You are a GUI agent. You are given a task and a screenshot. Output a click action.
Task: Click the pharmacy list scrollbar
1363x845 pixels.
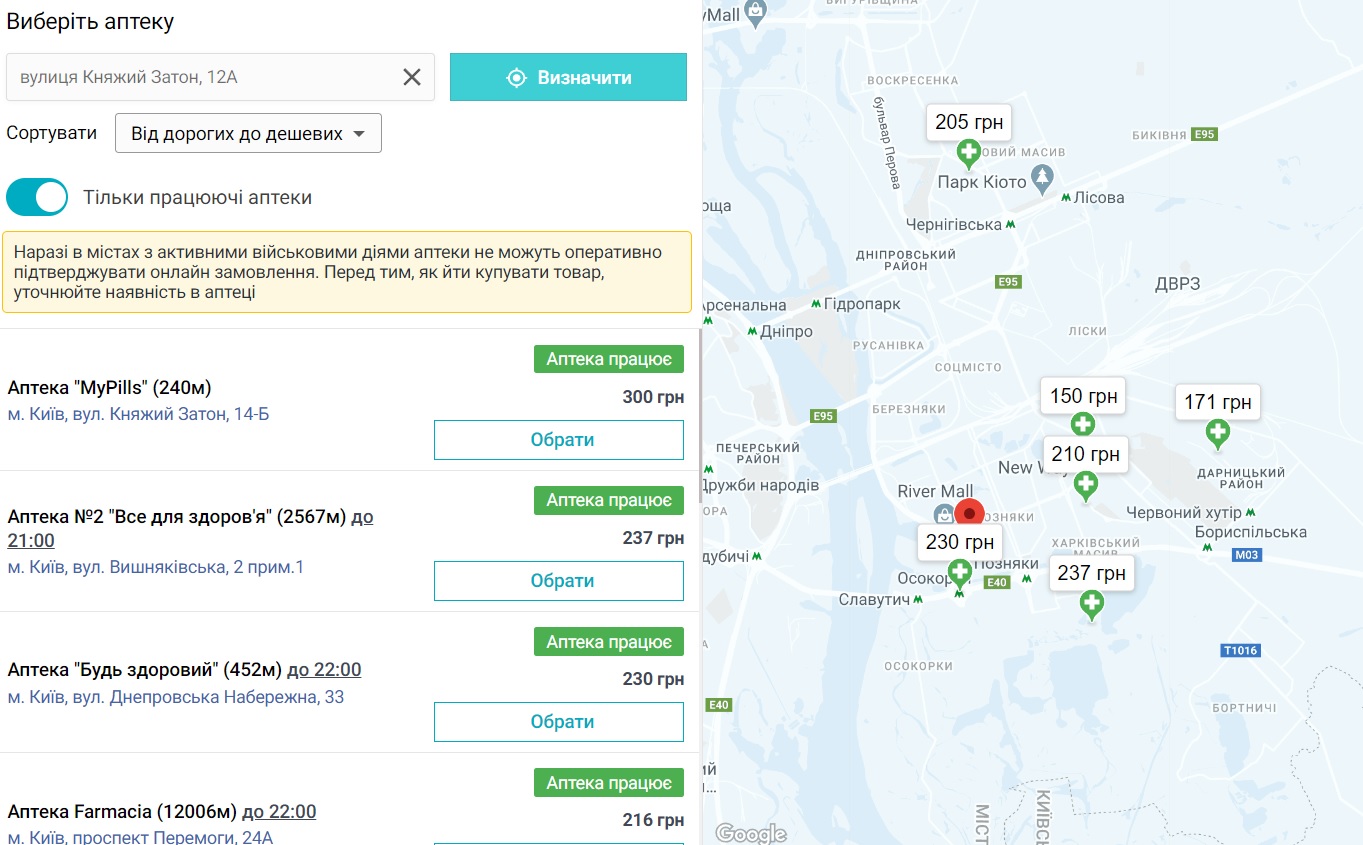pos(700,400)
